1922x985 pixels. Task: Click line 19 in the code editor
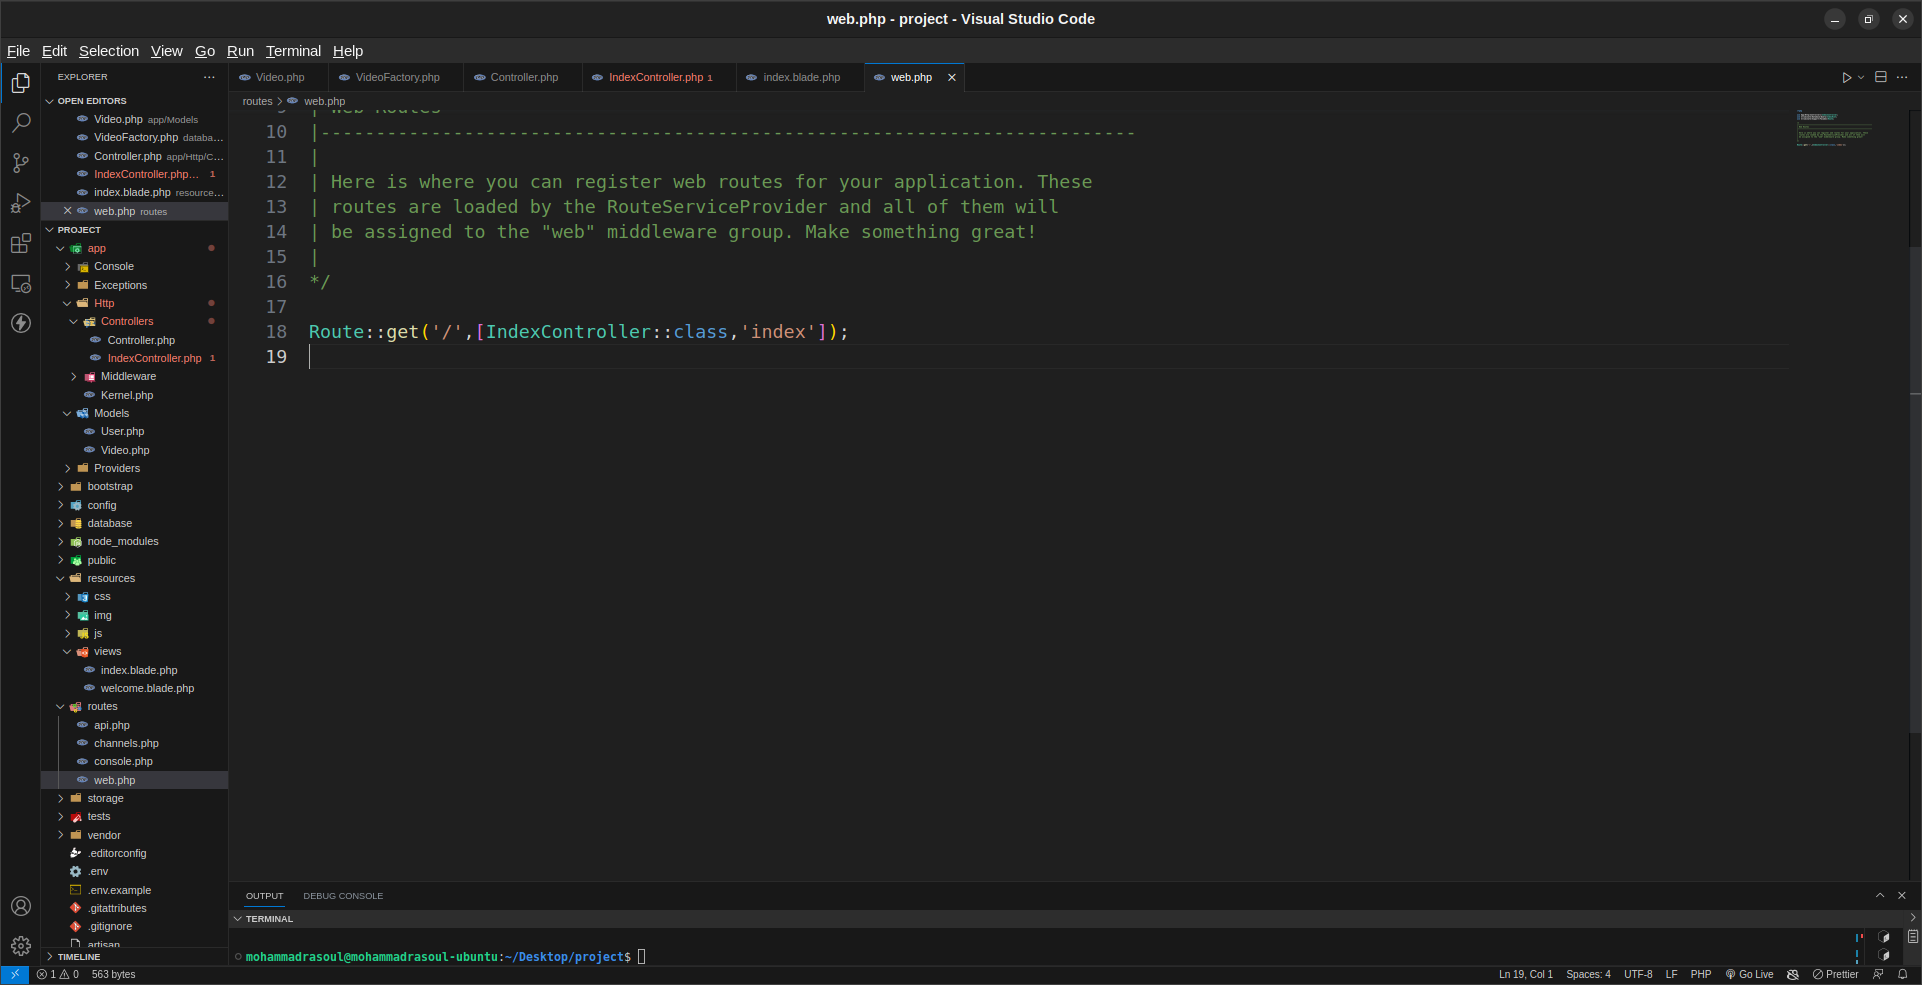[x=1047, y=357]
